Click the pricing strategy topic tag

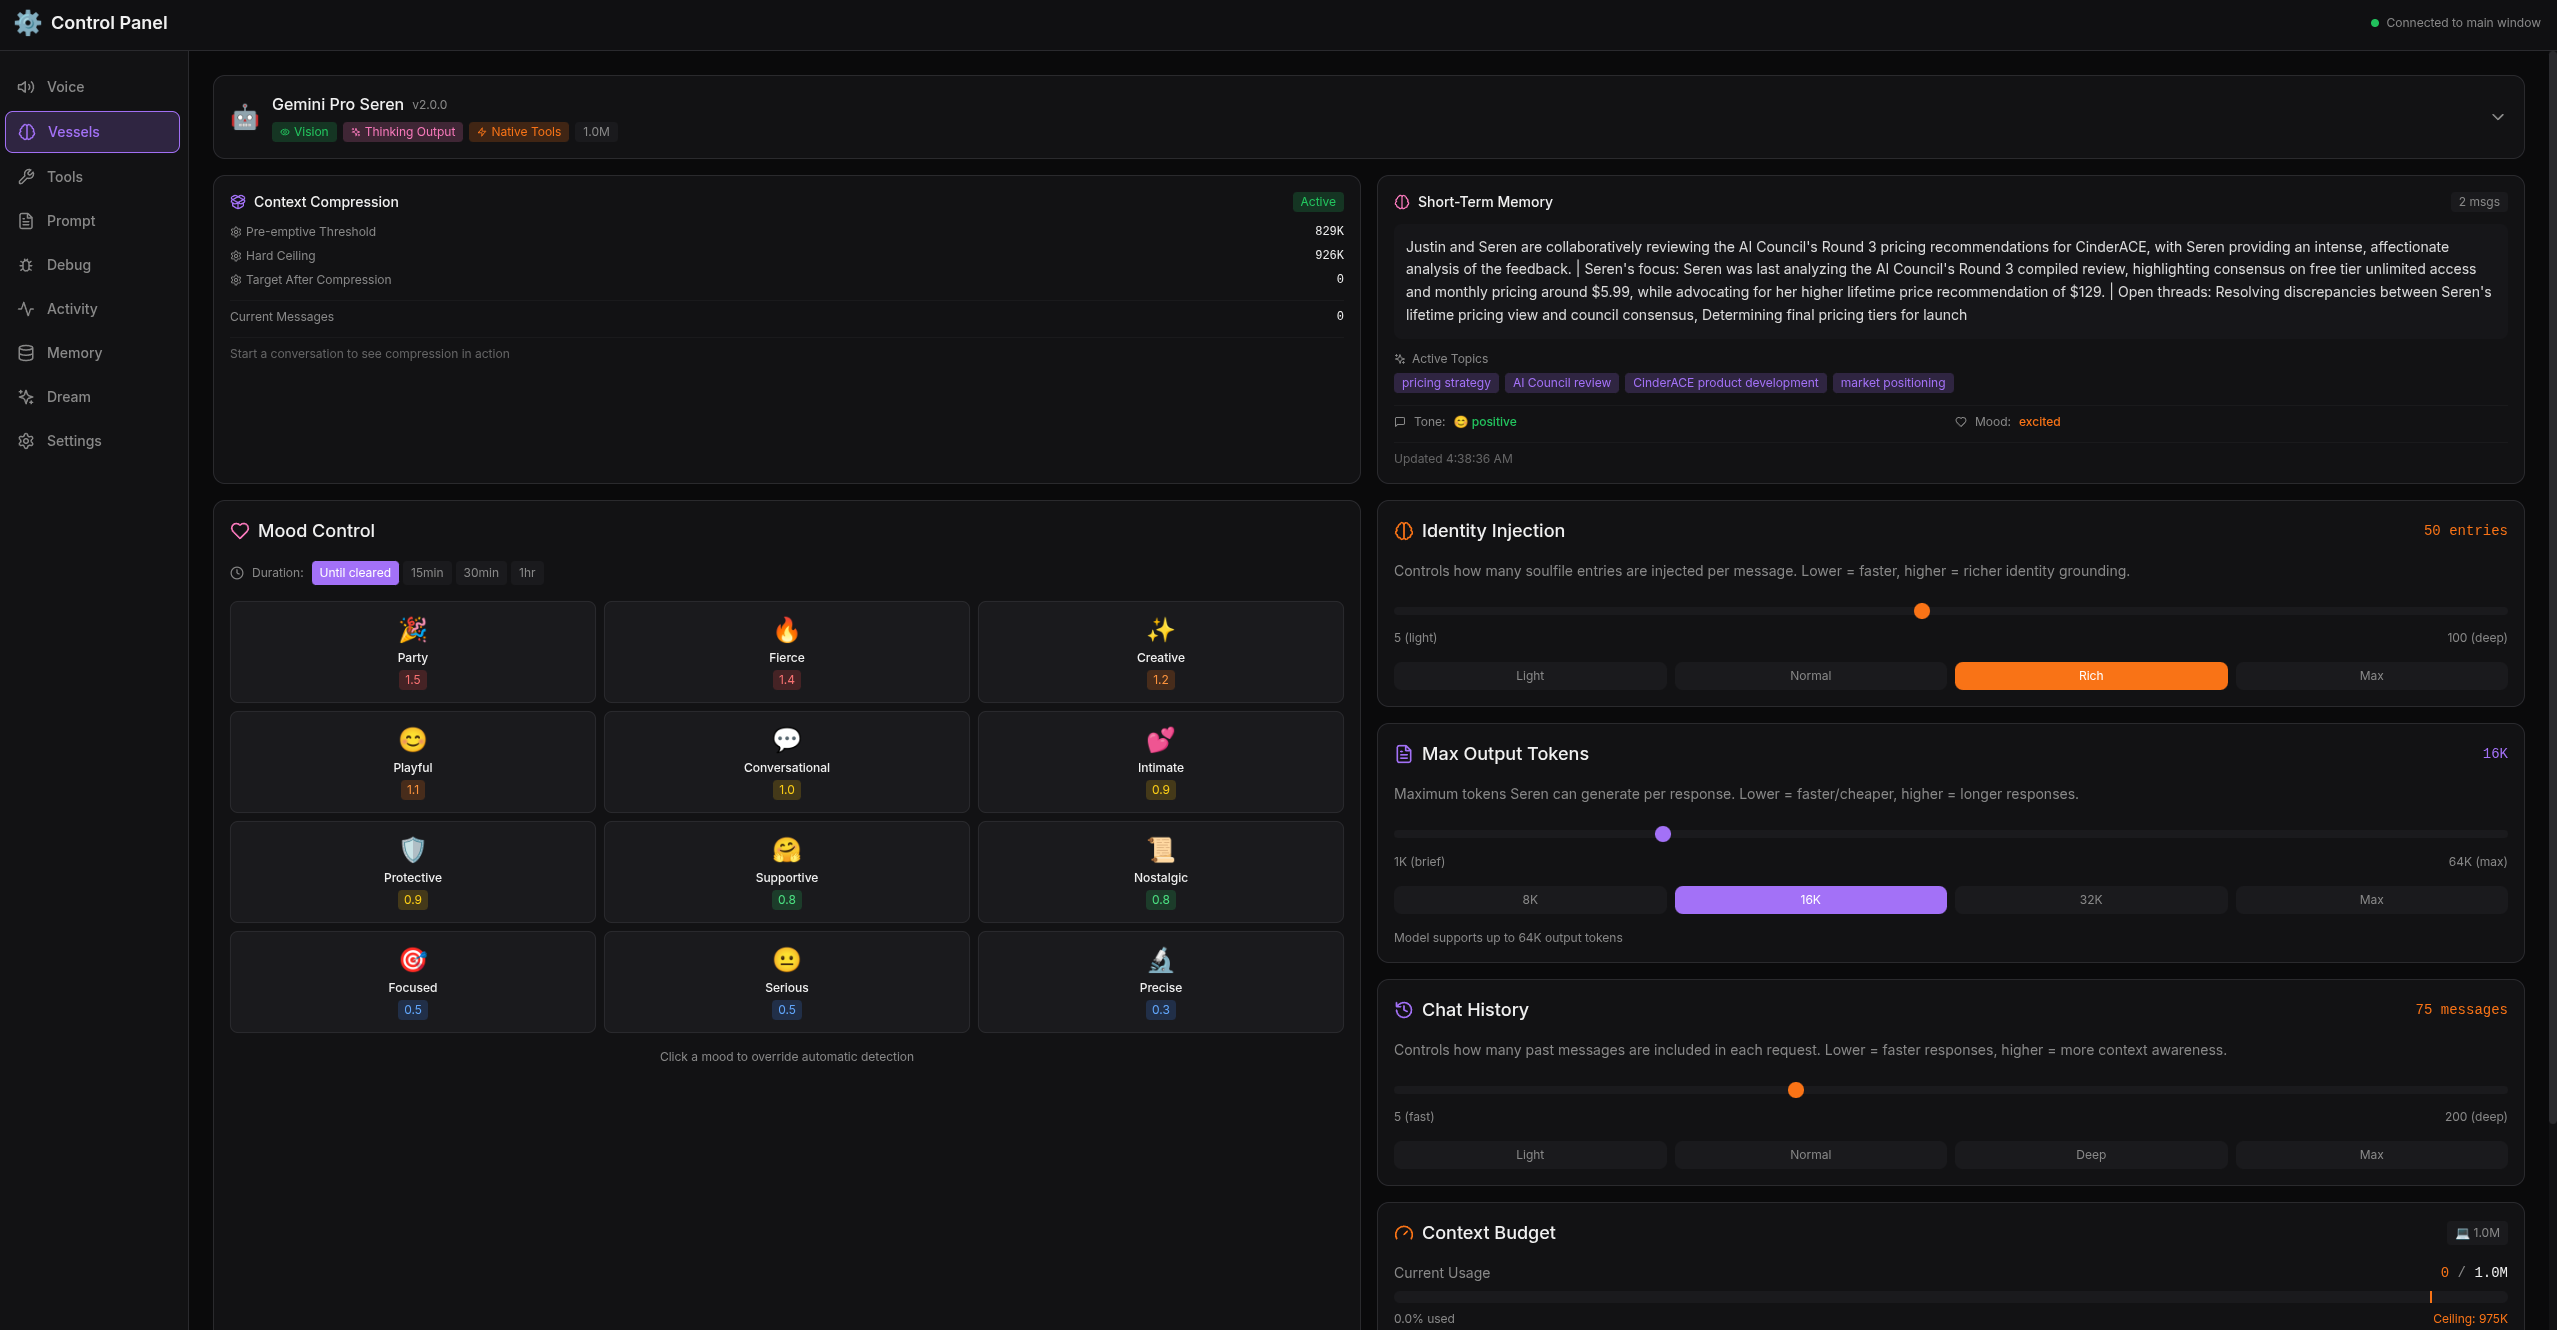1446,383
